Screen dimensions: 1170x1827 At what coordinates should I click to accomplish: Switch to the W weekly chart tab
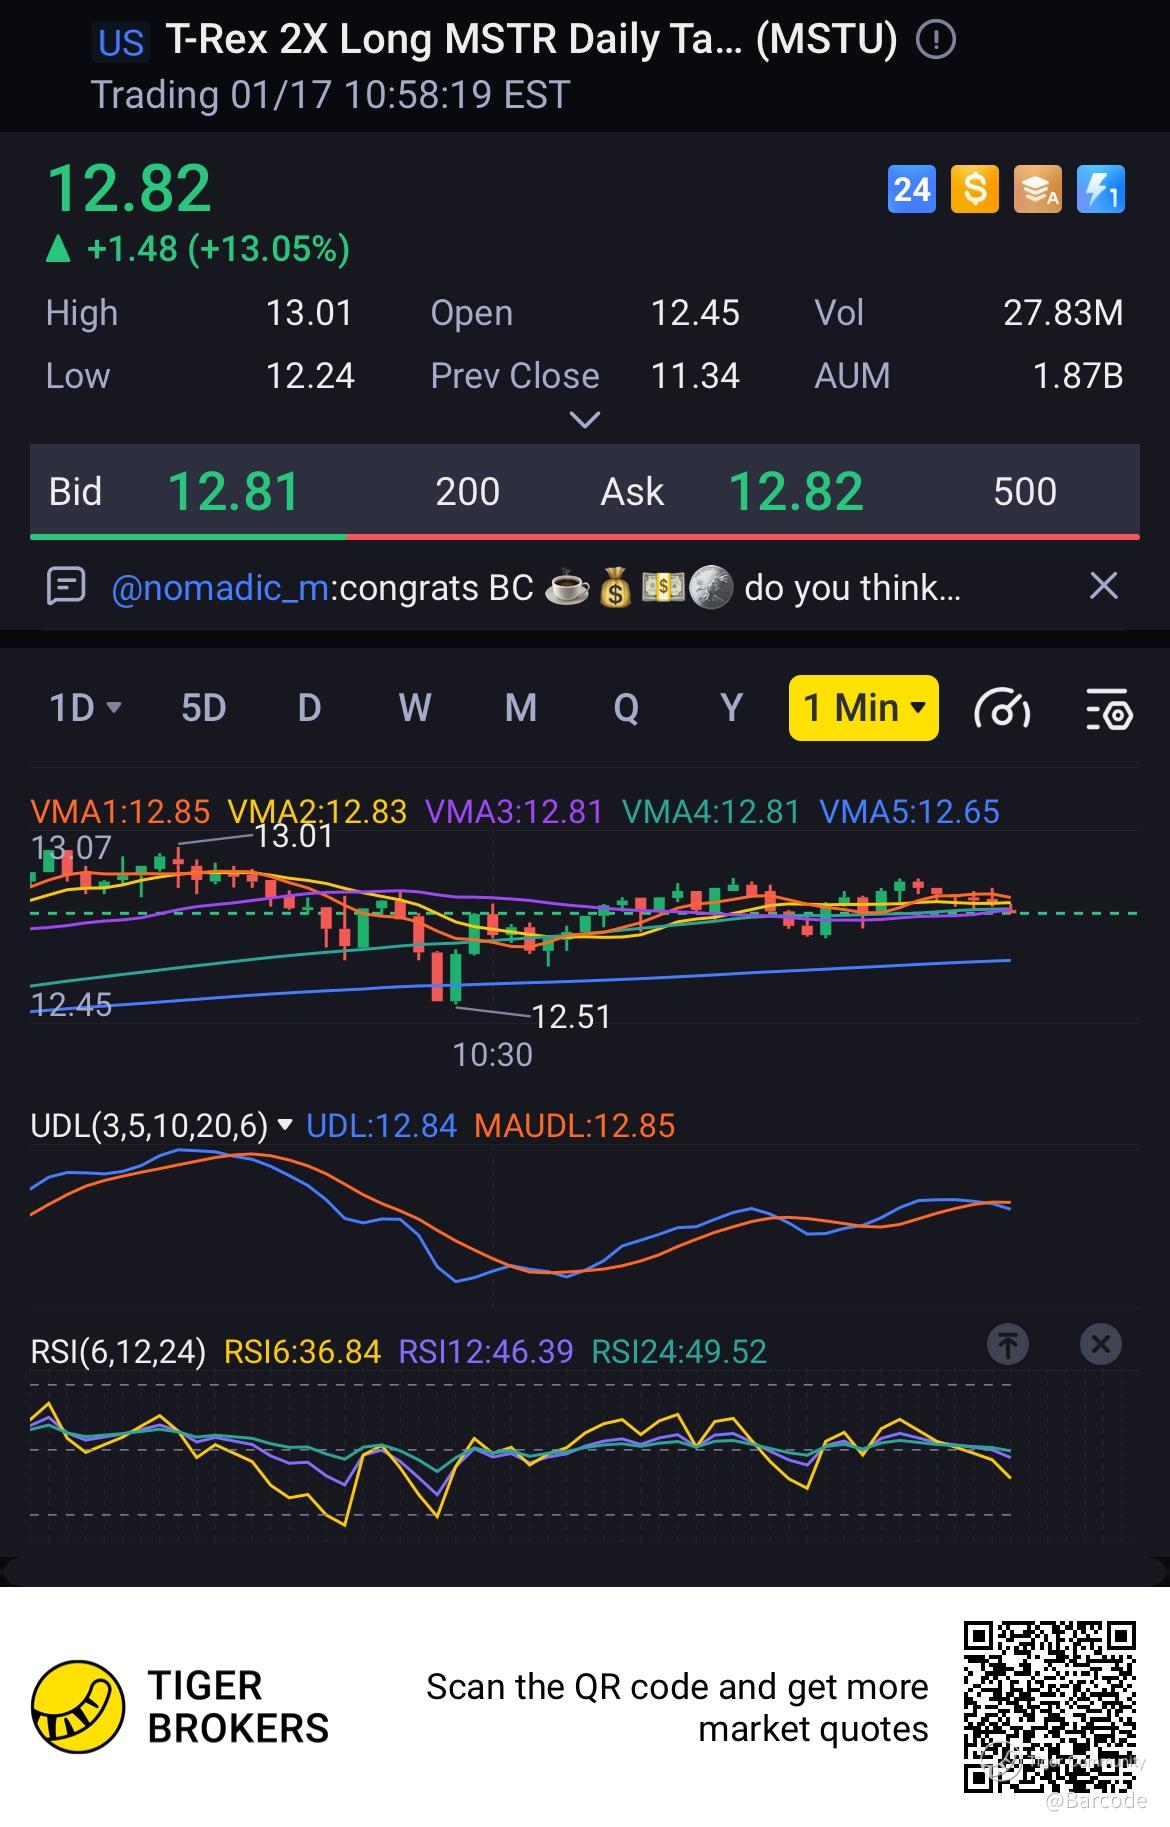point(415,708)
